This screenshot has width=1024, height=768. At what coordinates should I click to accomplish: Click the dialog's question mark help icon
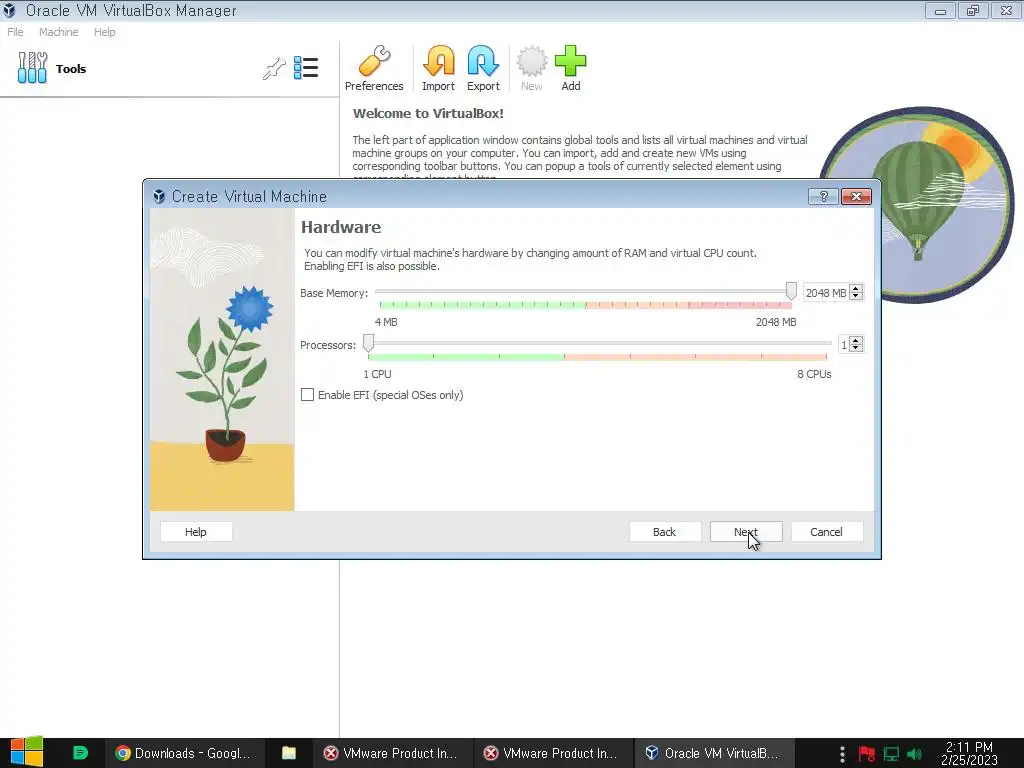click(823, 197)
